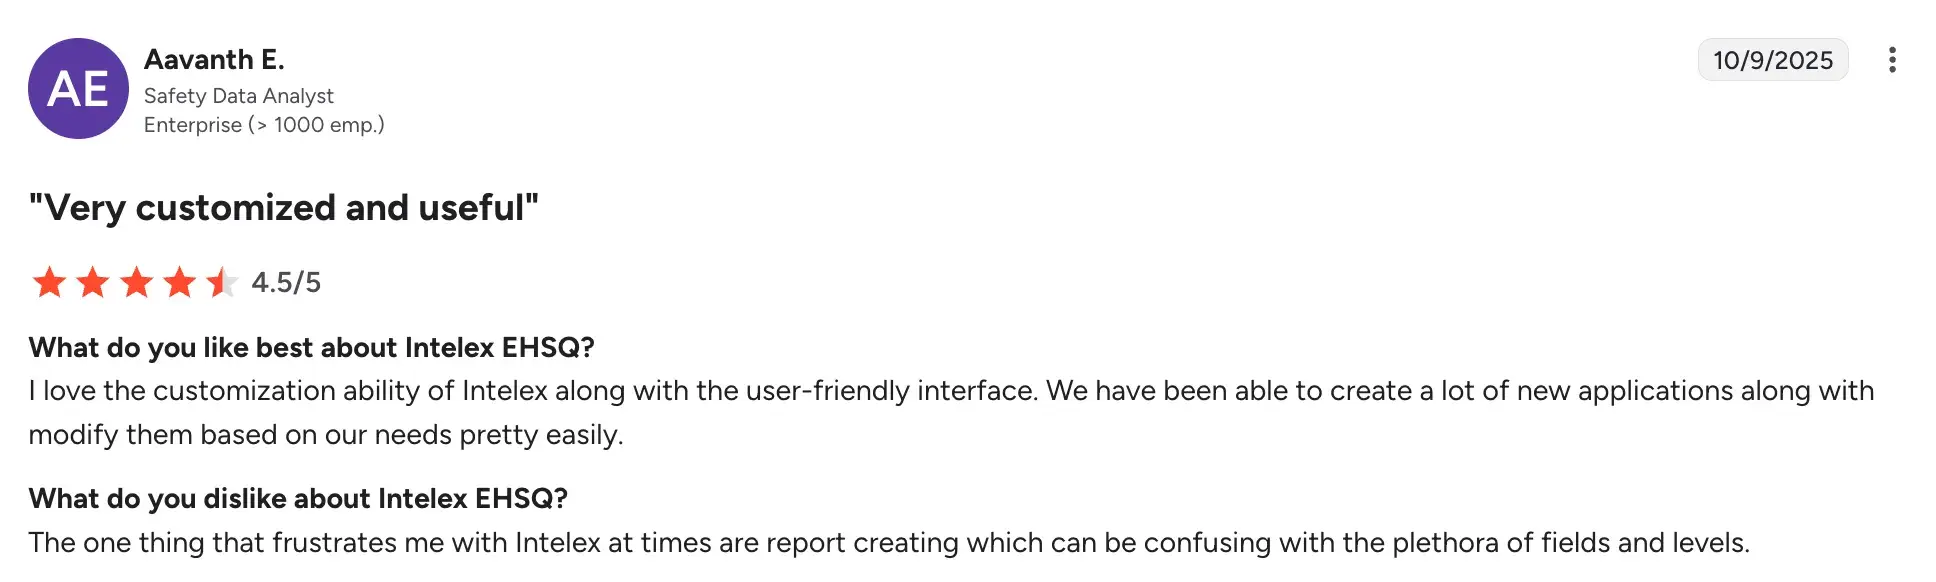The width and height of the screenshot is (1936, 582).
Task: Click the line starting "I love the customization"
Action: click(950, 391)
